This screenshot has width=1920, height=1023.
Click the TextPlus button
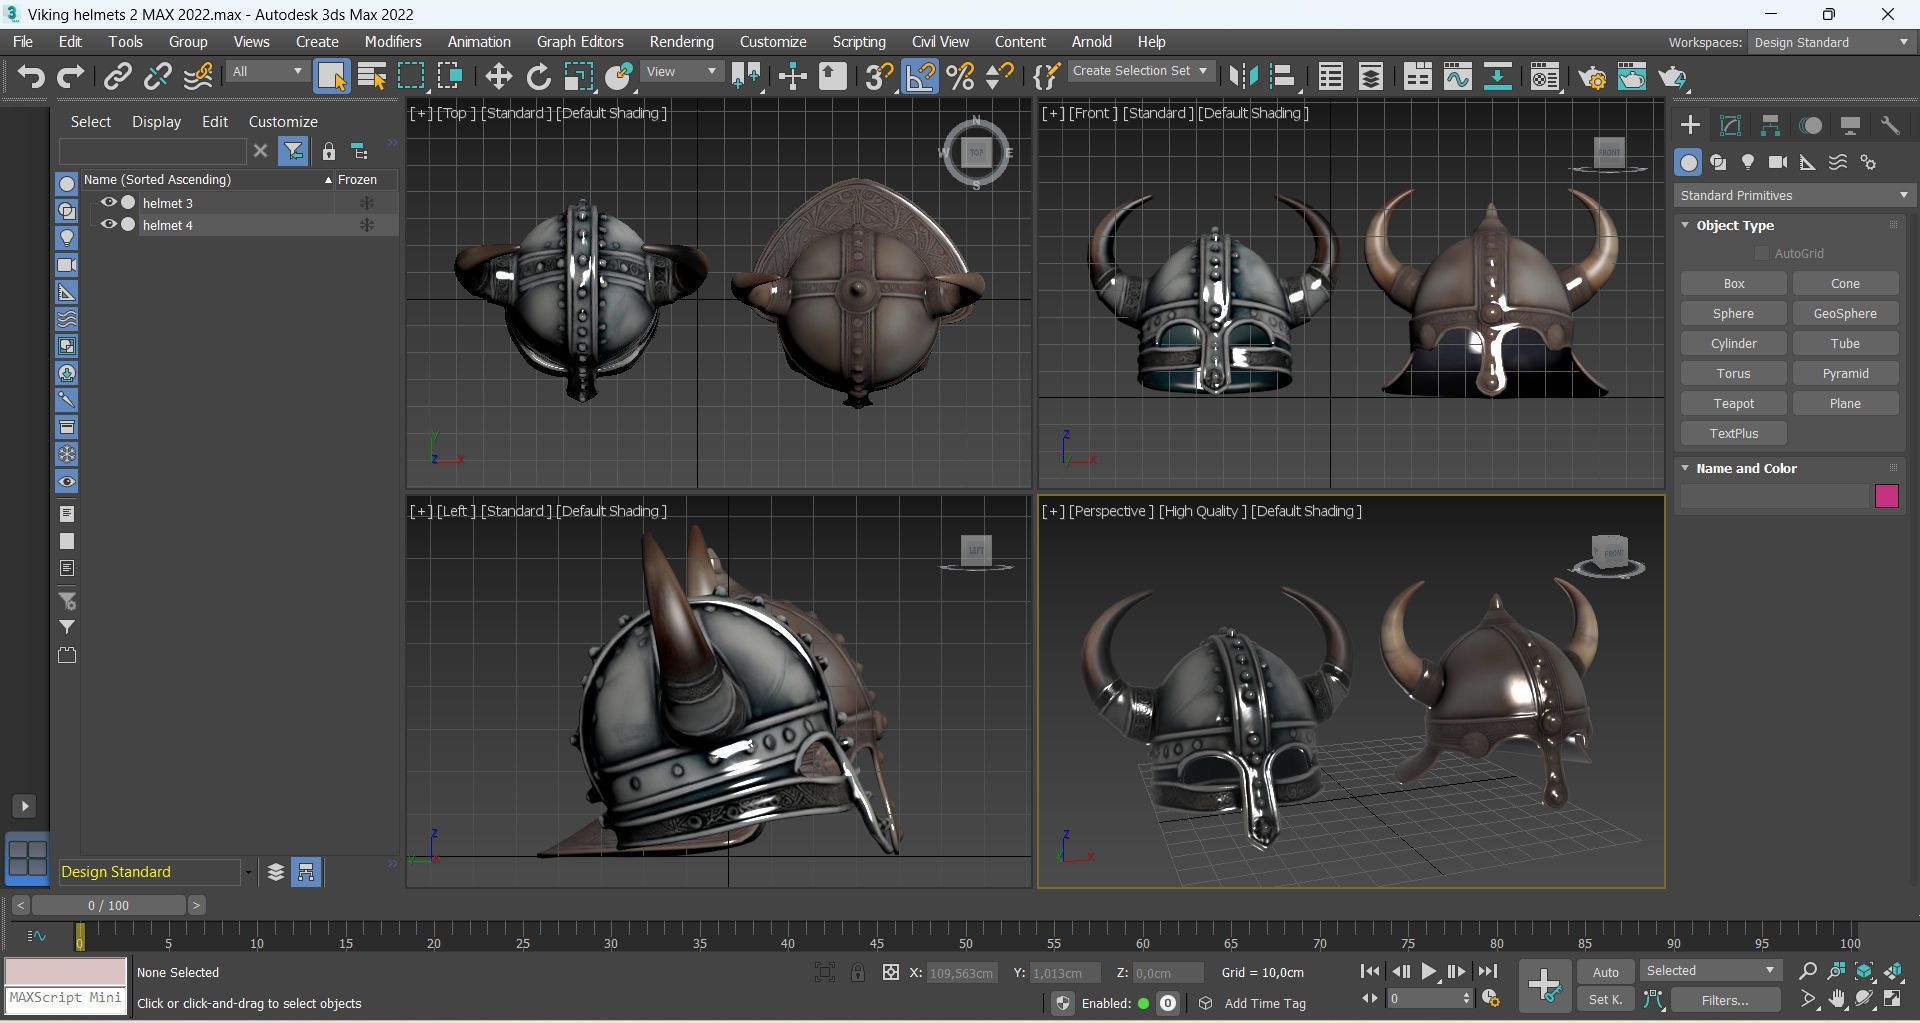(1734, 434)
